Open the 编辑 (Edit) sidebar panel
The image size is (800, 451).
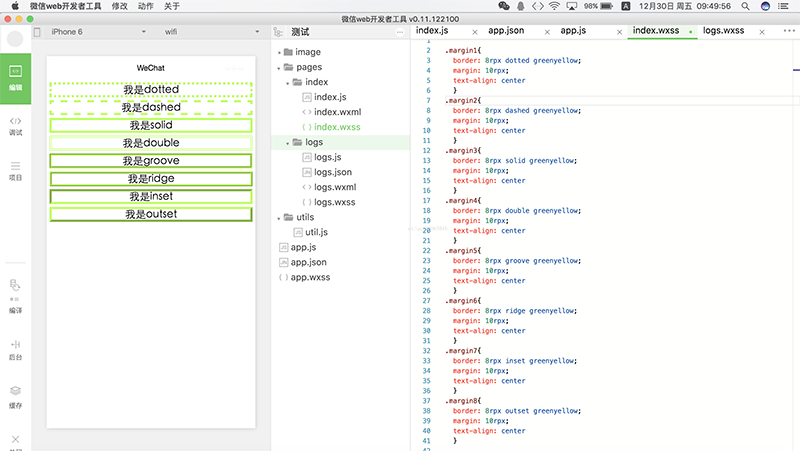point(15,79)
